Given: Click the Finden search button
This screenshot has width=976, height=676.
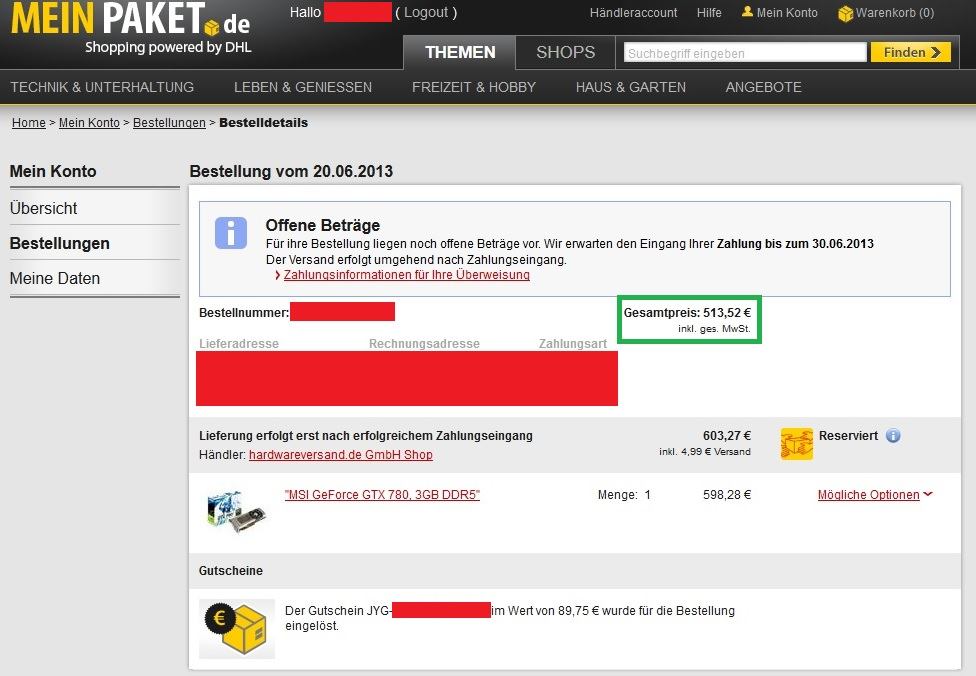Looking at the screenshot, I should click(911, 52).
